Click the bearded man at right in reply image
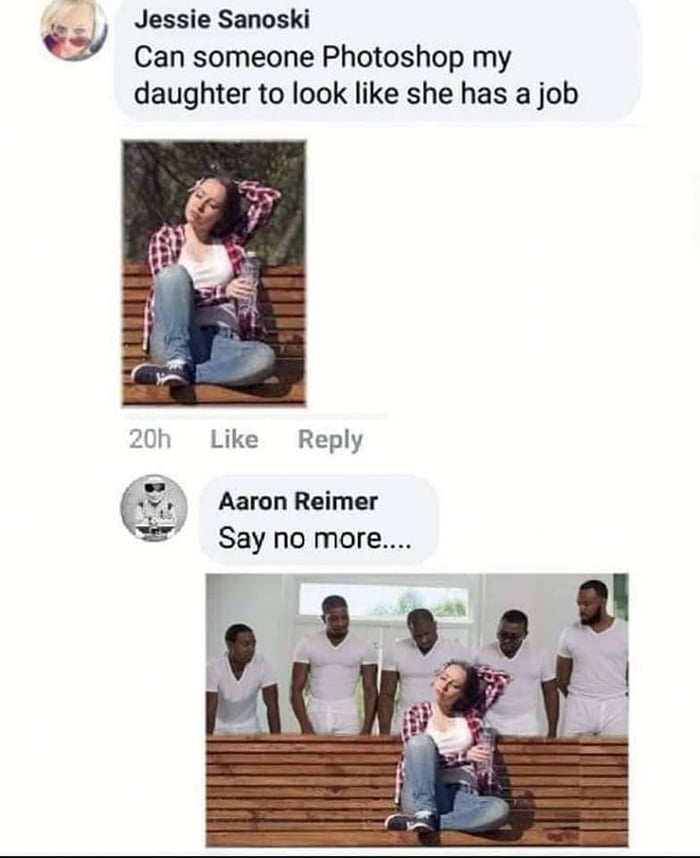Viewport: 700px width, 858px height. [593, 657]
